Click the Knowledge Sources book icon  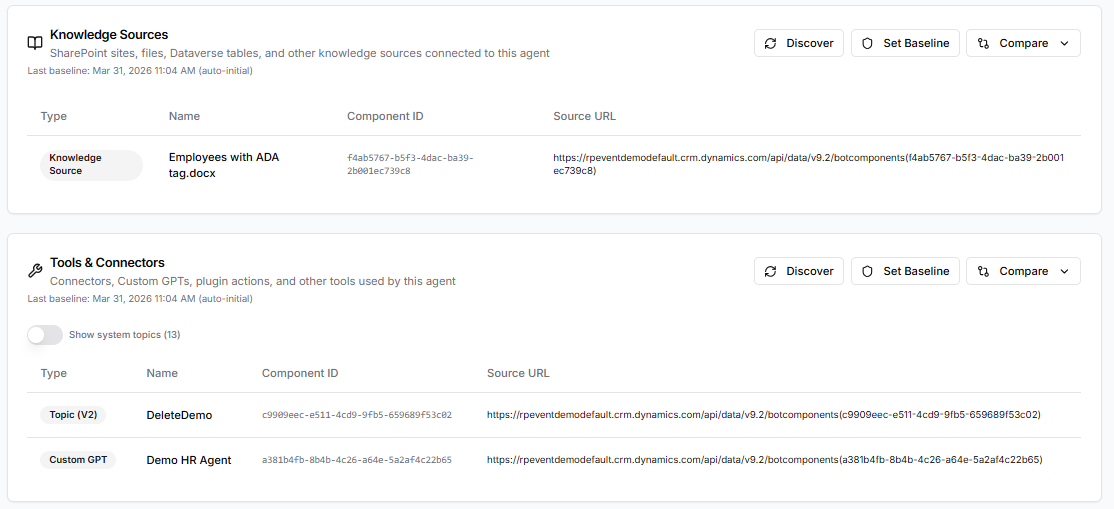coord(35,43)
